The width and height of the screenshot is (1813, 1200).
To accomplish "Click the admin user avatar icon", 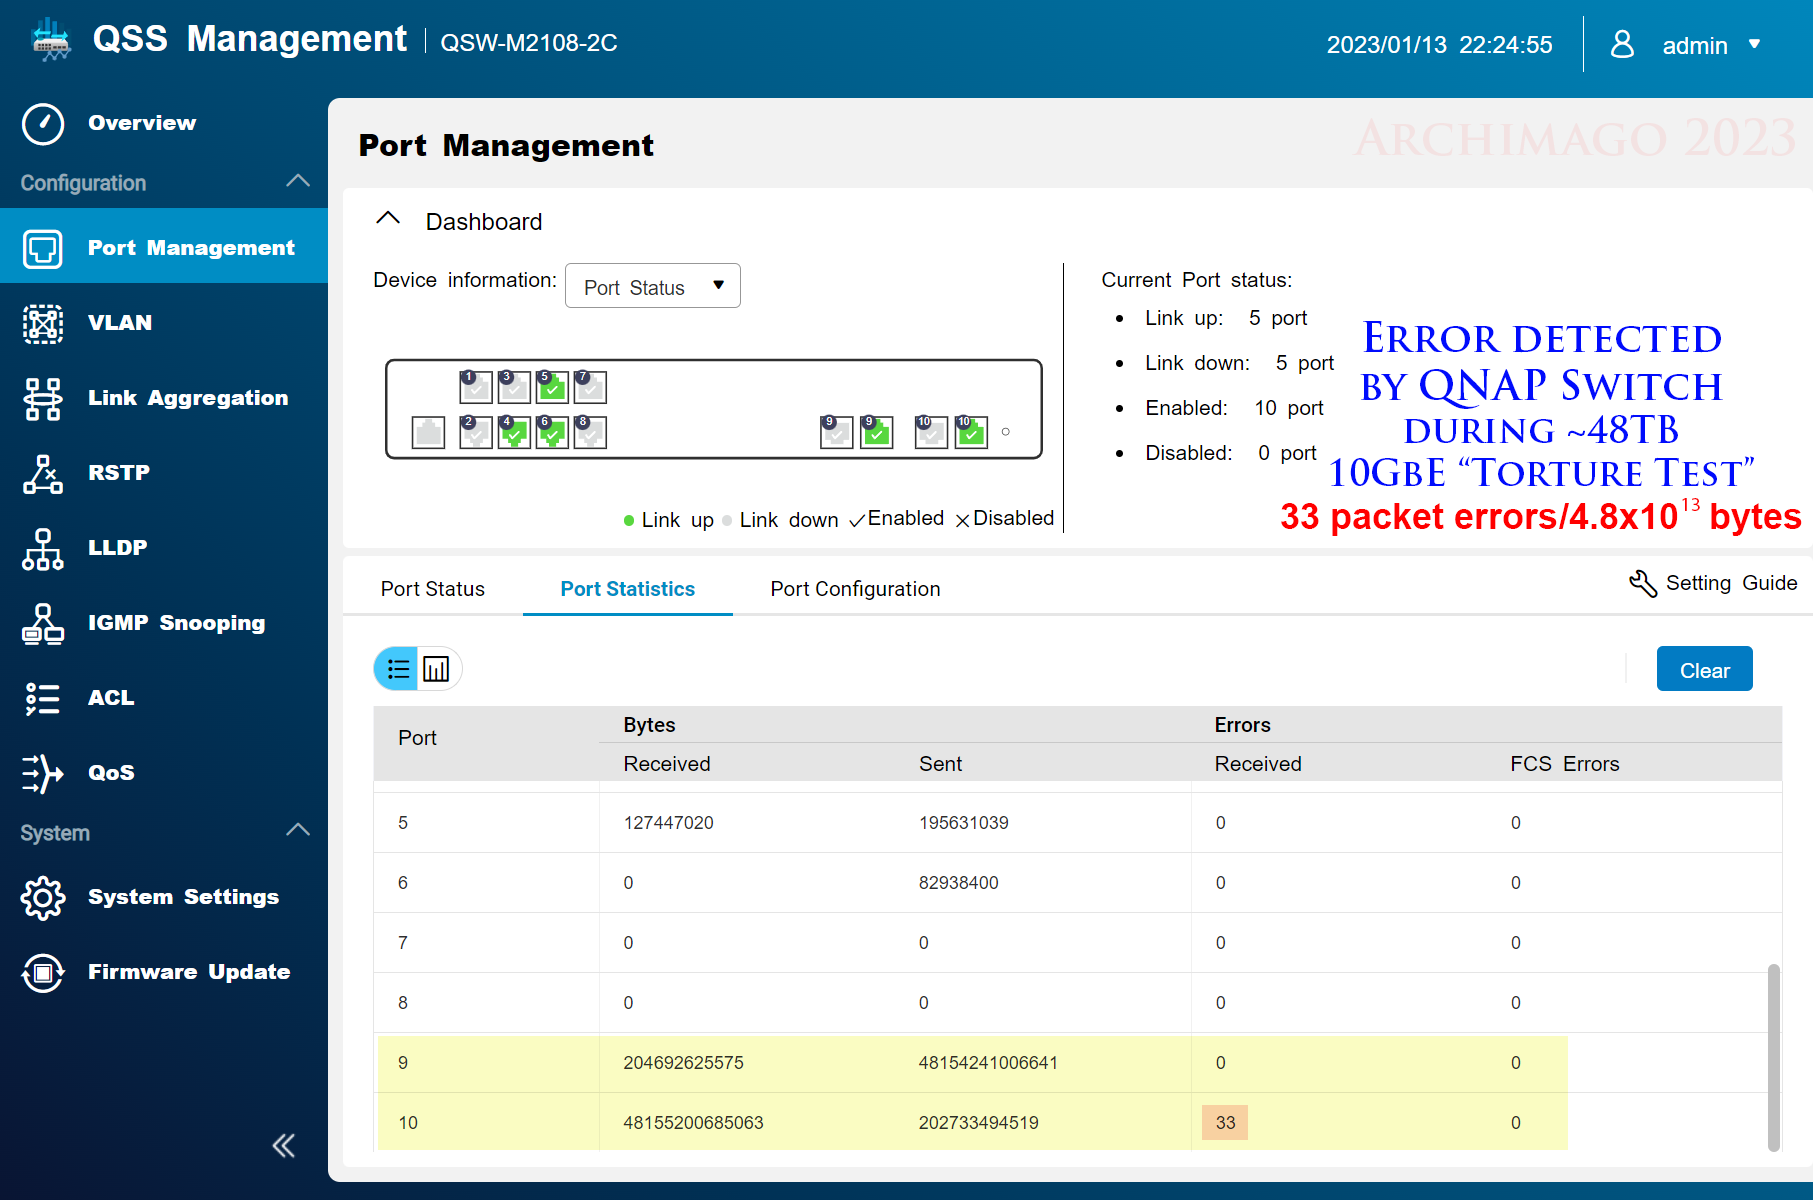I will click(1622, 44).
